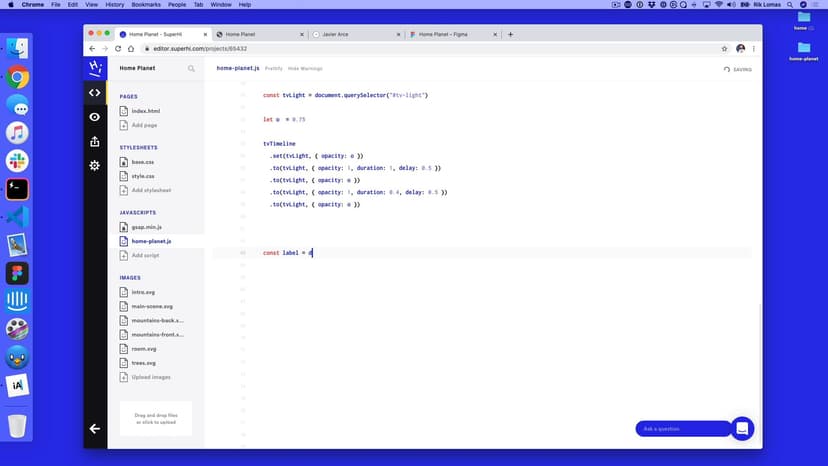Open the Chrome profile avatar menu
Viewport: 828px width, 466px height.
click(x=740, y=48)
